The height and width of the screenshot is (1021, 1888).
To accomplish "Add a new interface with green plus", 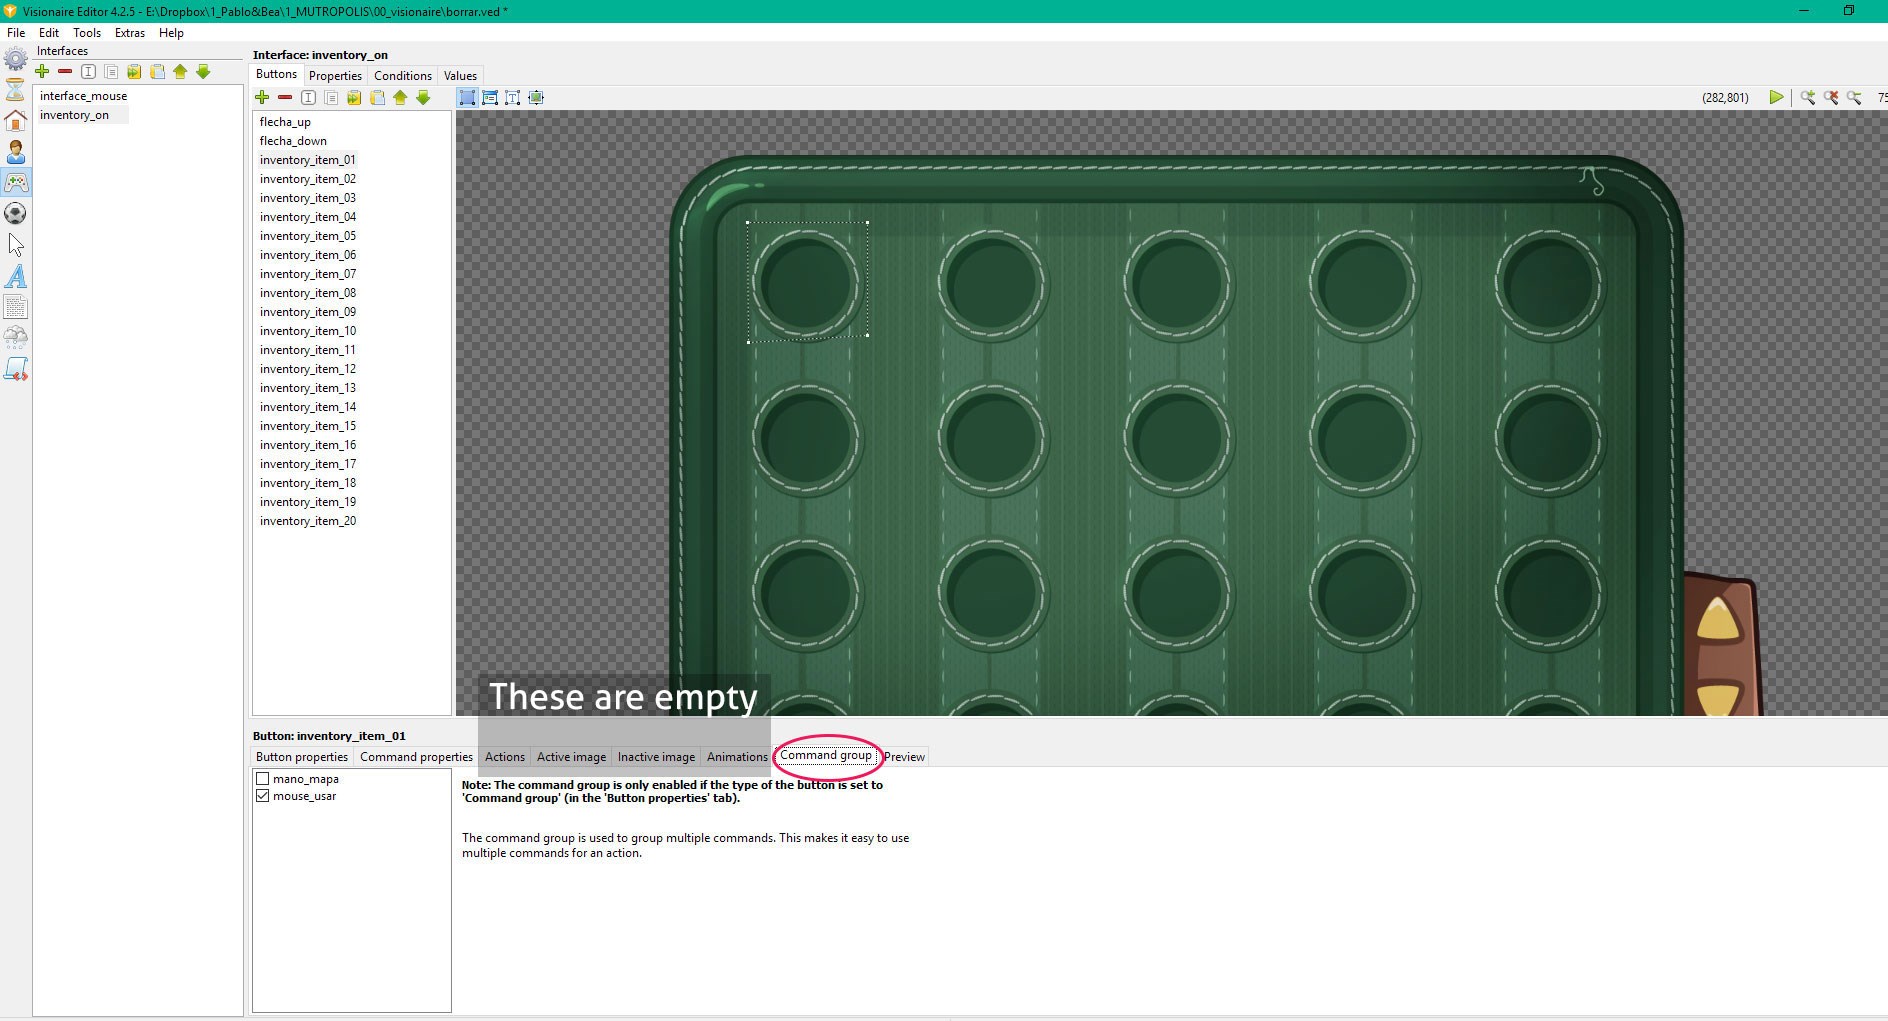I will click(42, 71).
